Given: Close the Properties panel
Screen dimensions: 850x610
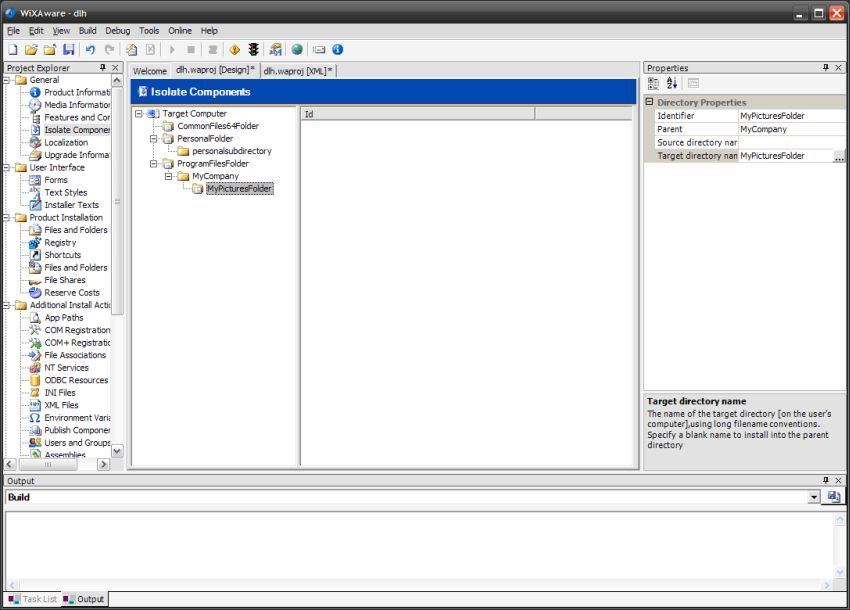Looking at the screenshot, I should tap(838, 68).
